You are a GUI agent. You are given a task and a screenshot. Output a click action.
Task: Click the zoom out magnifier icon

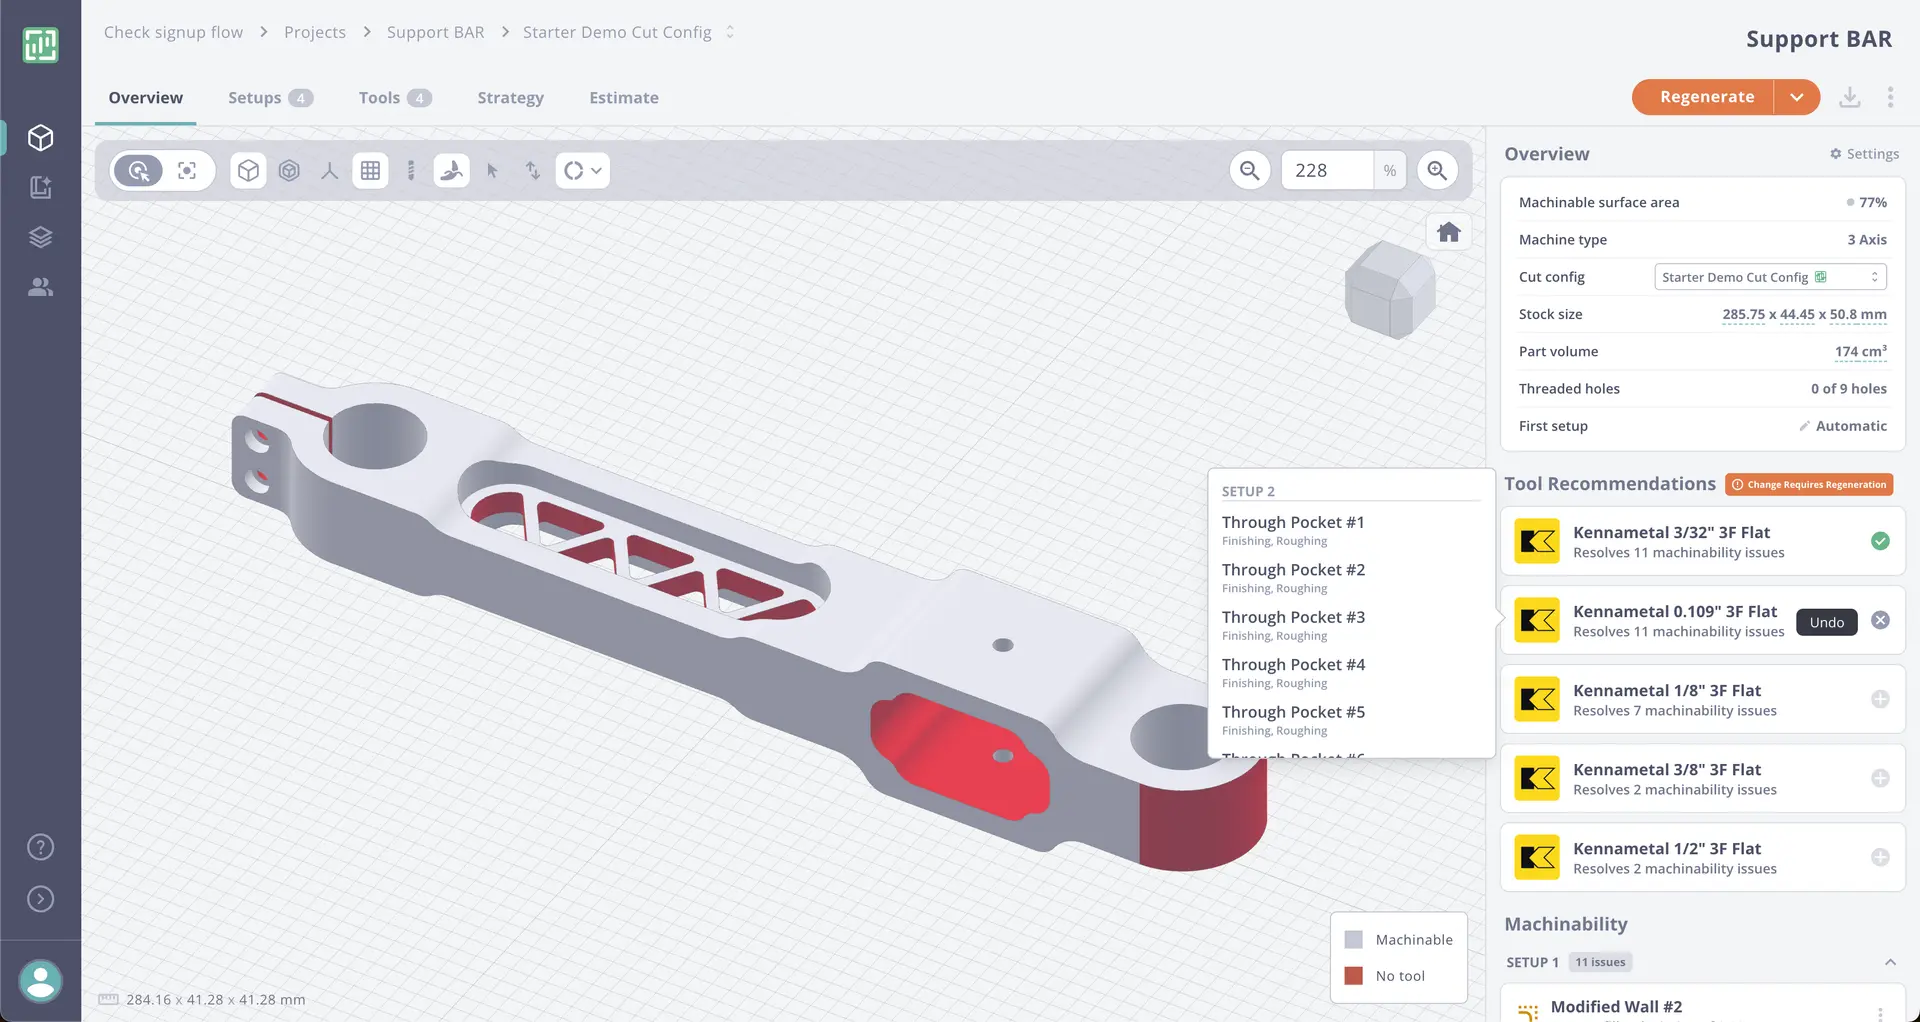1249,170
